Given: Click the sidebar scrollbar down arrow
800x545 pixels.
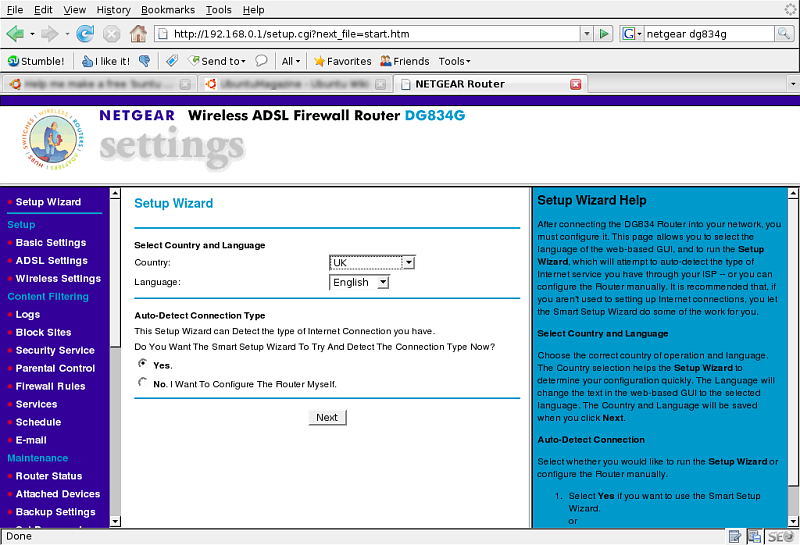Looking at the screenshot, I should [x=115, y=522].
